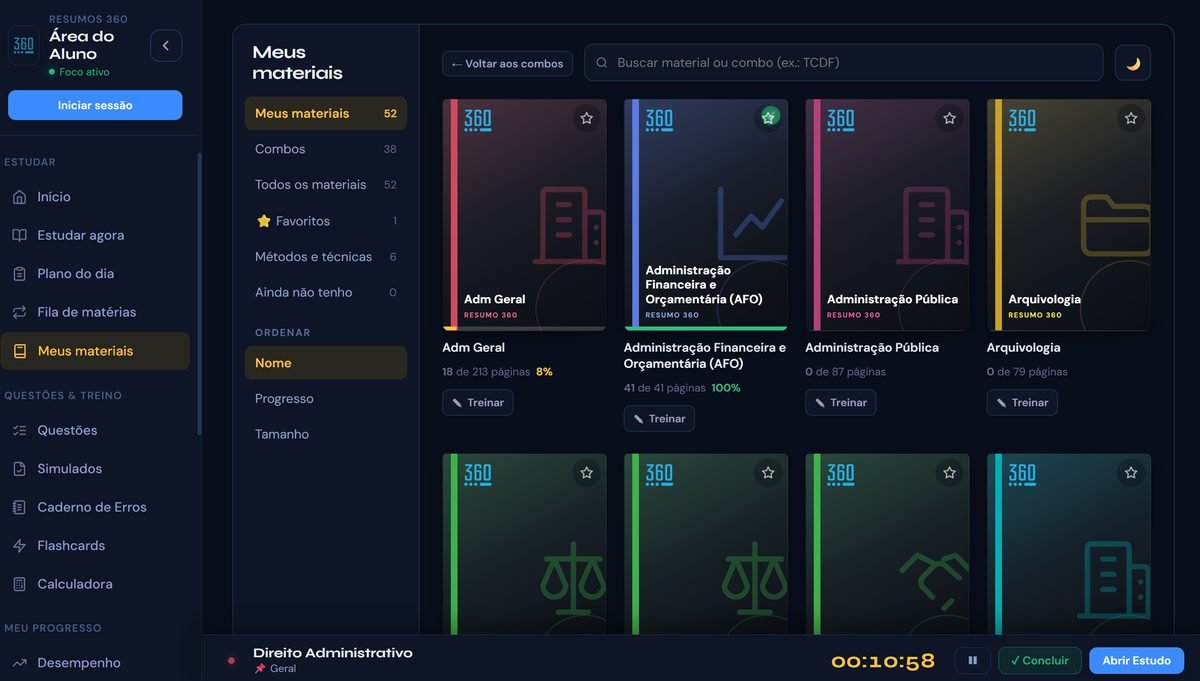The image size is (1200, 681).
Task: Click Abrir Estudo button
Action: click(1137, 661)
